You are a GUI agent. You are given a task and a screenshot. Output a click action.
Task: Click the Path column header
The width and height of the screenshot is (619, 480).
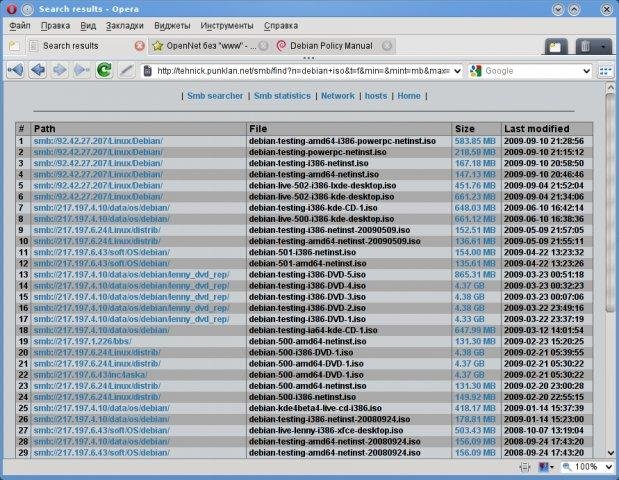pos(139,129)
